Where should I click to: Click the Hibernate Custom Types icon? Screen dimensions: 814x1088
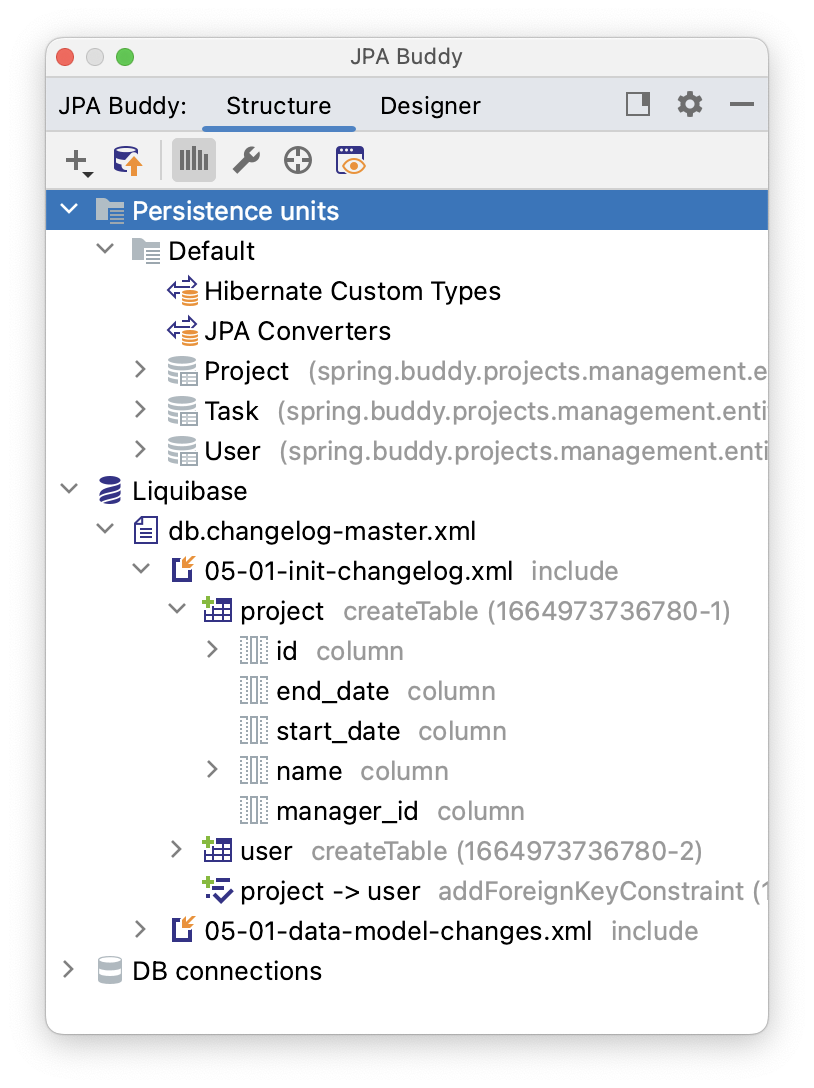point(183,291)
